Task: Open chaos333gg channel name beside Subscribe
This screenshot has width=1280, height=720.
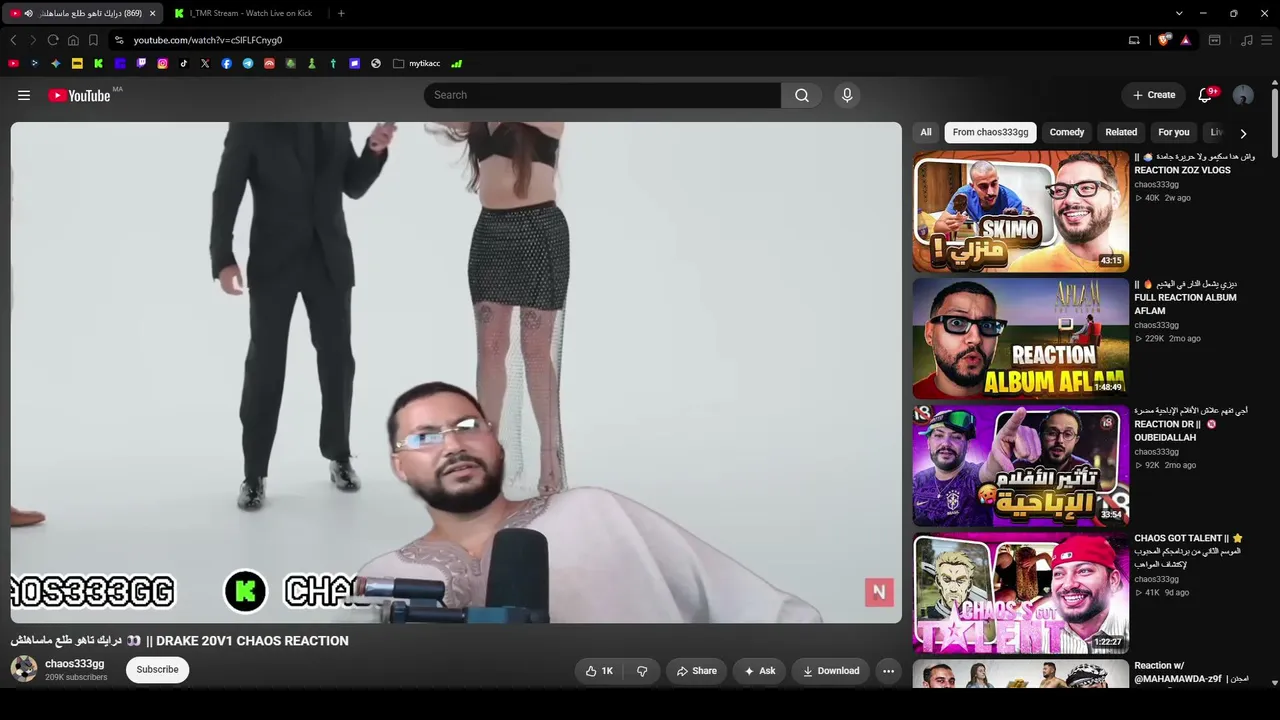Action: click(75, 664)
